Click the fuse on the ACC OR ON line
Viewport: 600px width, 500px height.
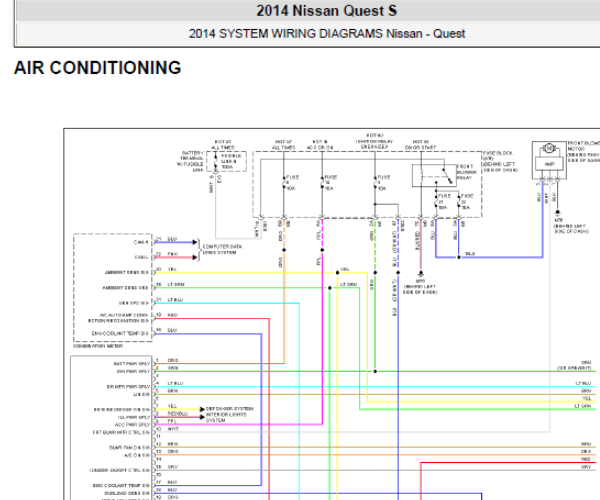click(x=322, y=183)
